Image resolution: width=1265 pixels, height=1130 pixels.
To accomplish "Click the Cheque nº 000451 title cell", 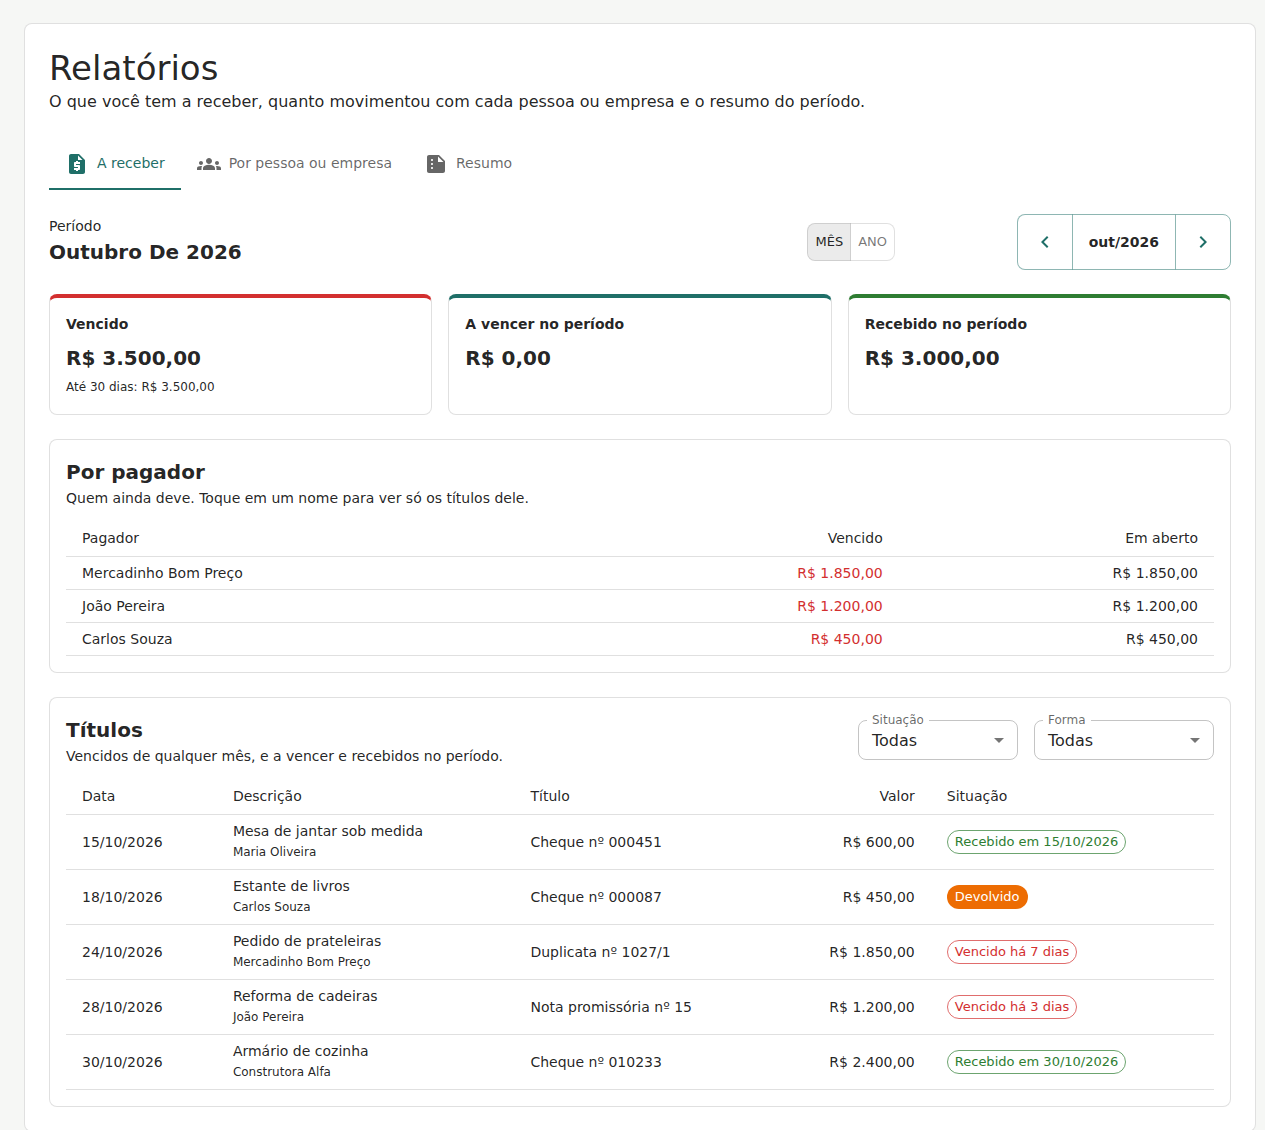I will point(596,842).
